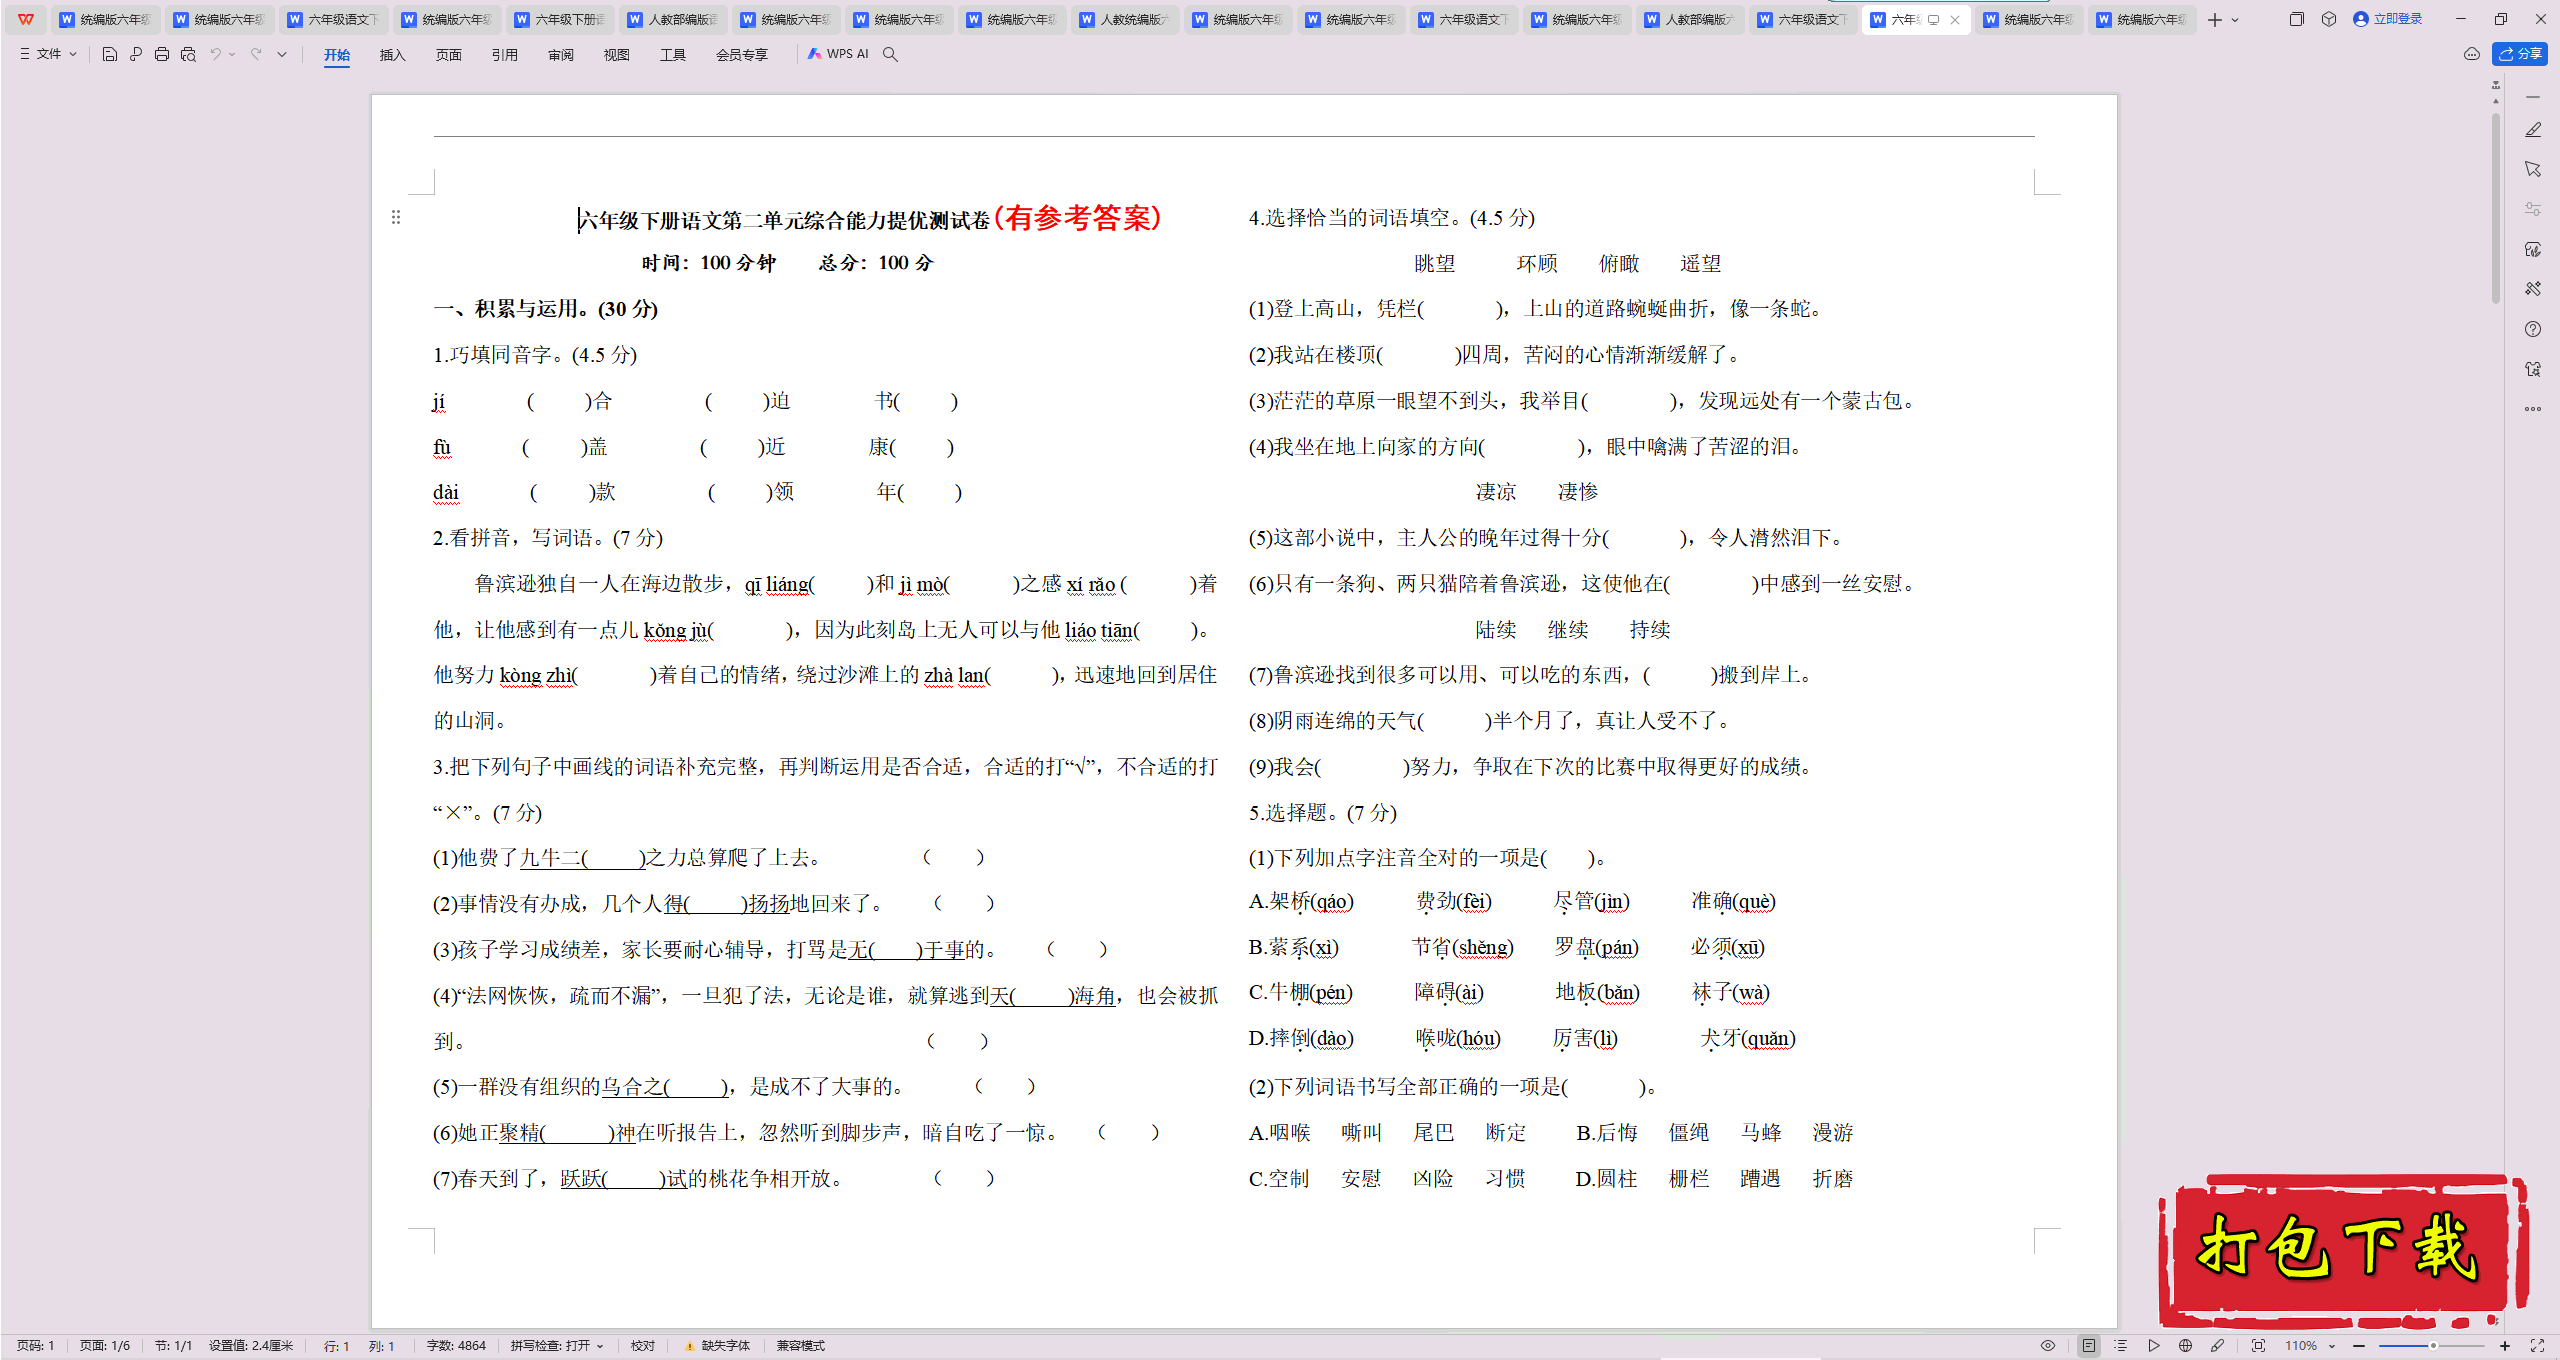Open the WPS home icon tab

click(26, 19)
